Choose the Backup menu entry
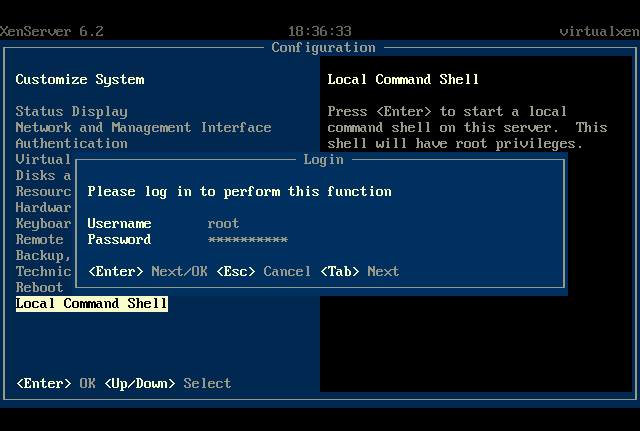 click(x=41, y=255)
